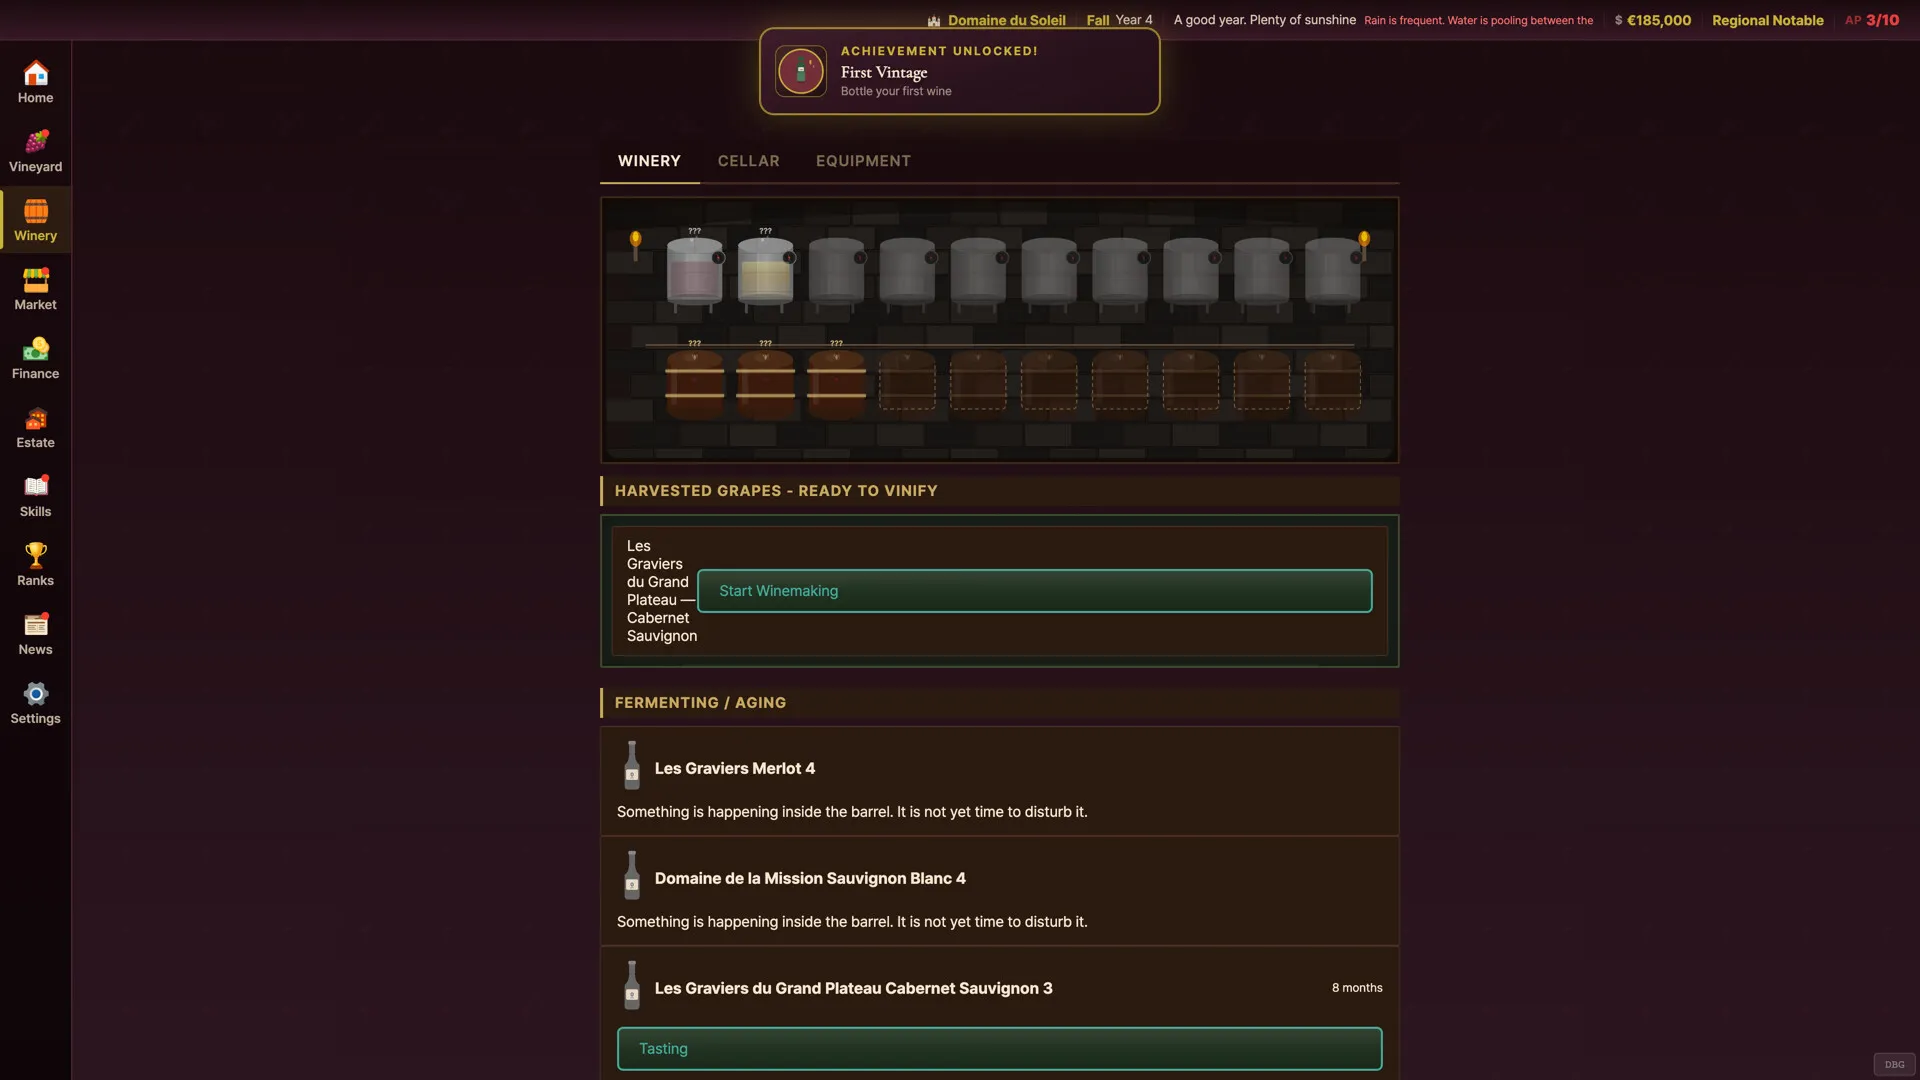Open News newspaper icon
Viewport: 1920px width, 1080px height.
[x=36, y=625]
